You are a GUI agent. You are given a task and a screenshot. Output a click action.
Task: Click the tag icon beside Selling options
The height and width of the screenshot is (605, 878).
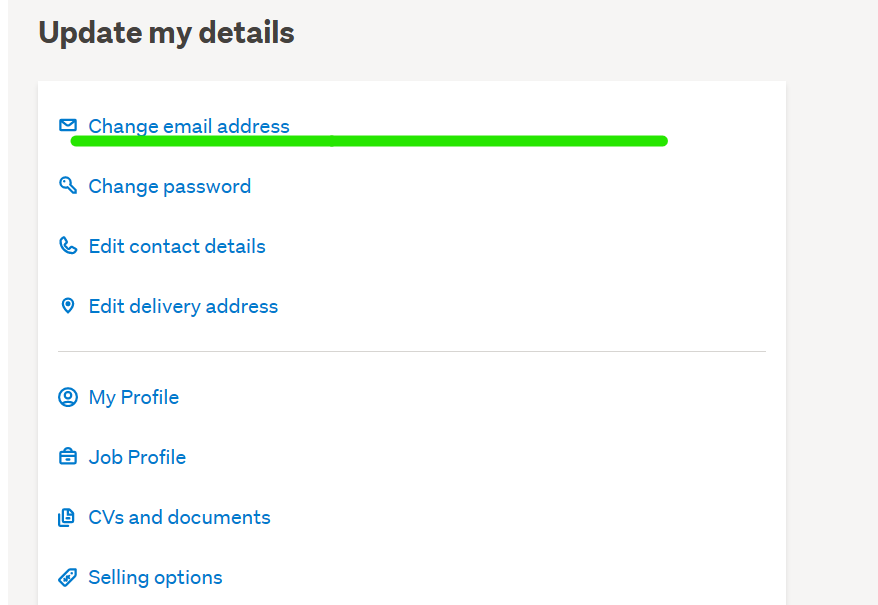68,577
